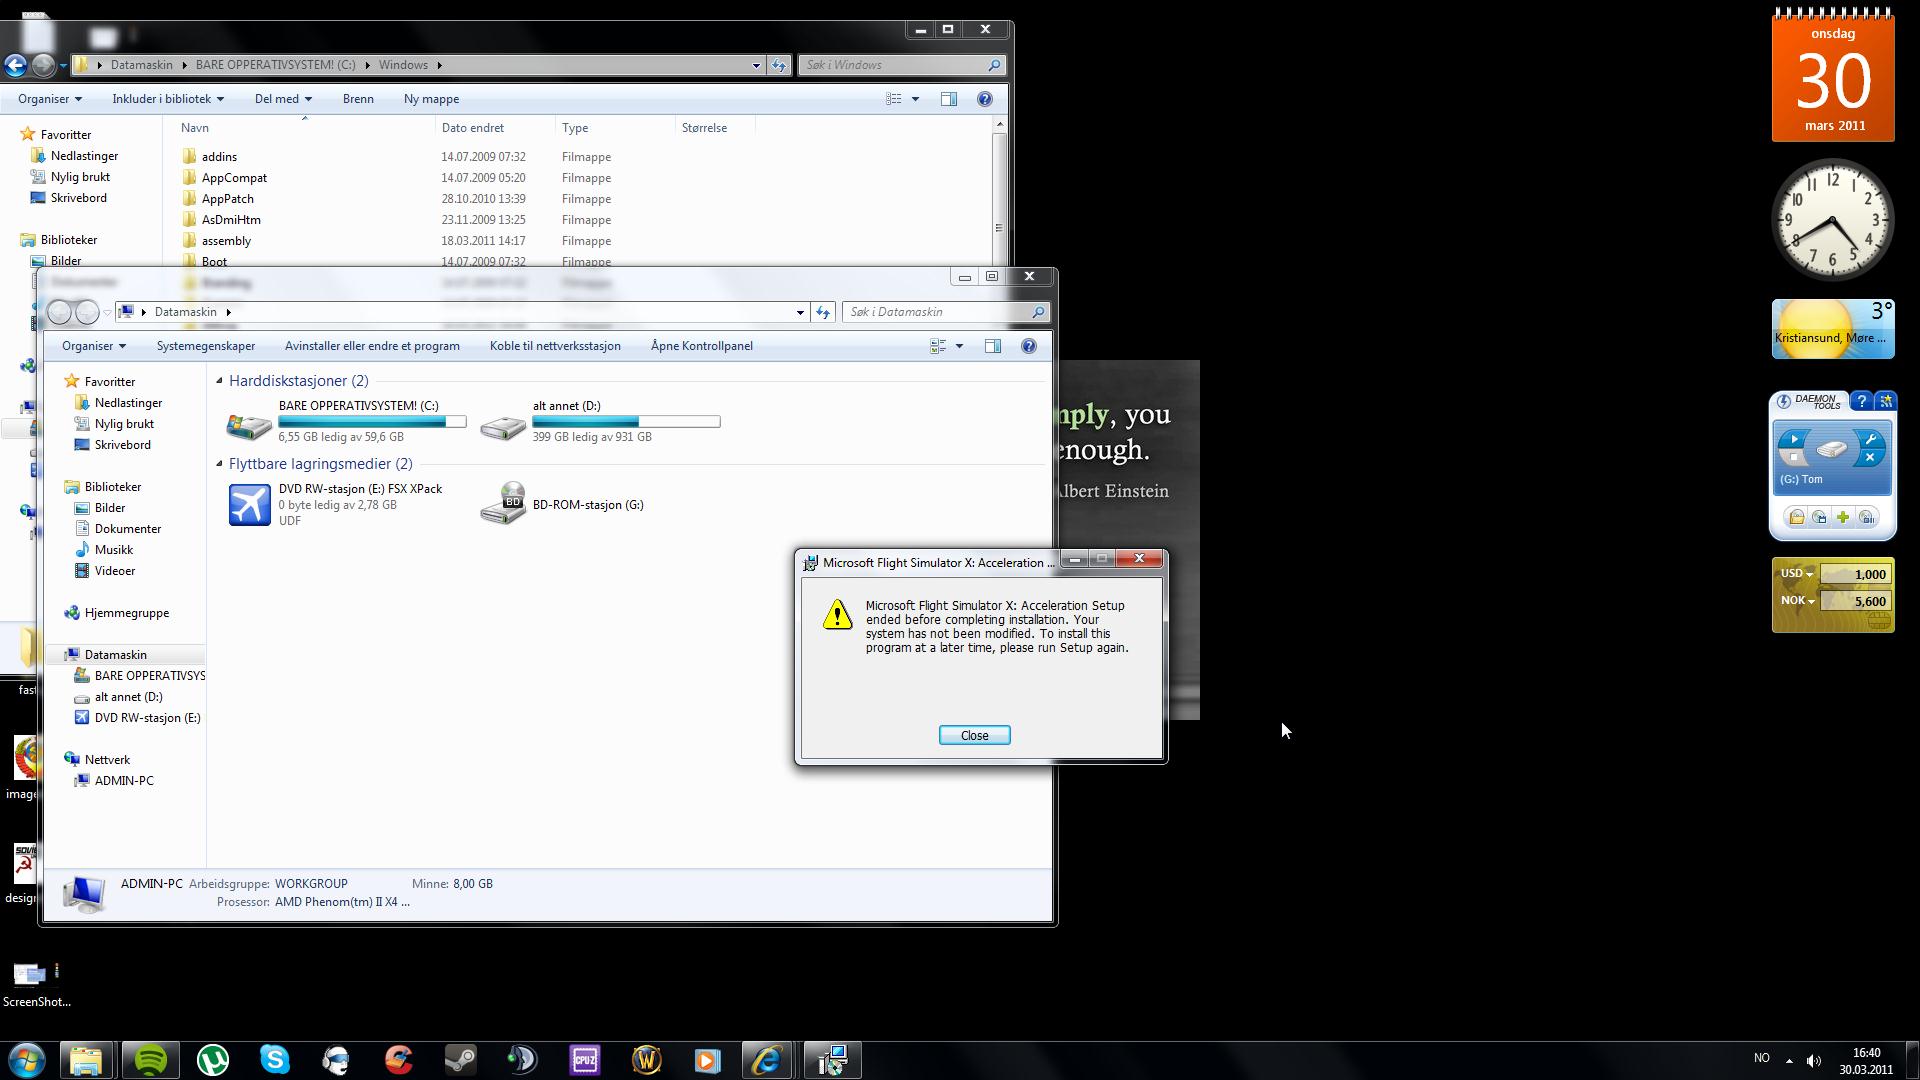Screen dimensions: 1920x1080
Task: Click the C: drive capacity bar
Action: pyautogui.click(x=372, y=422)
